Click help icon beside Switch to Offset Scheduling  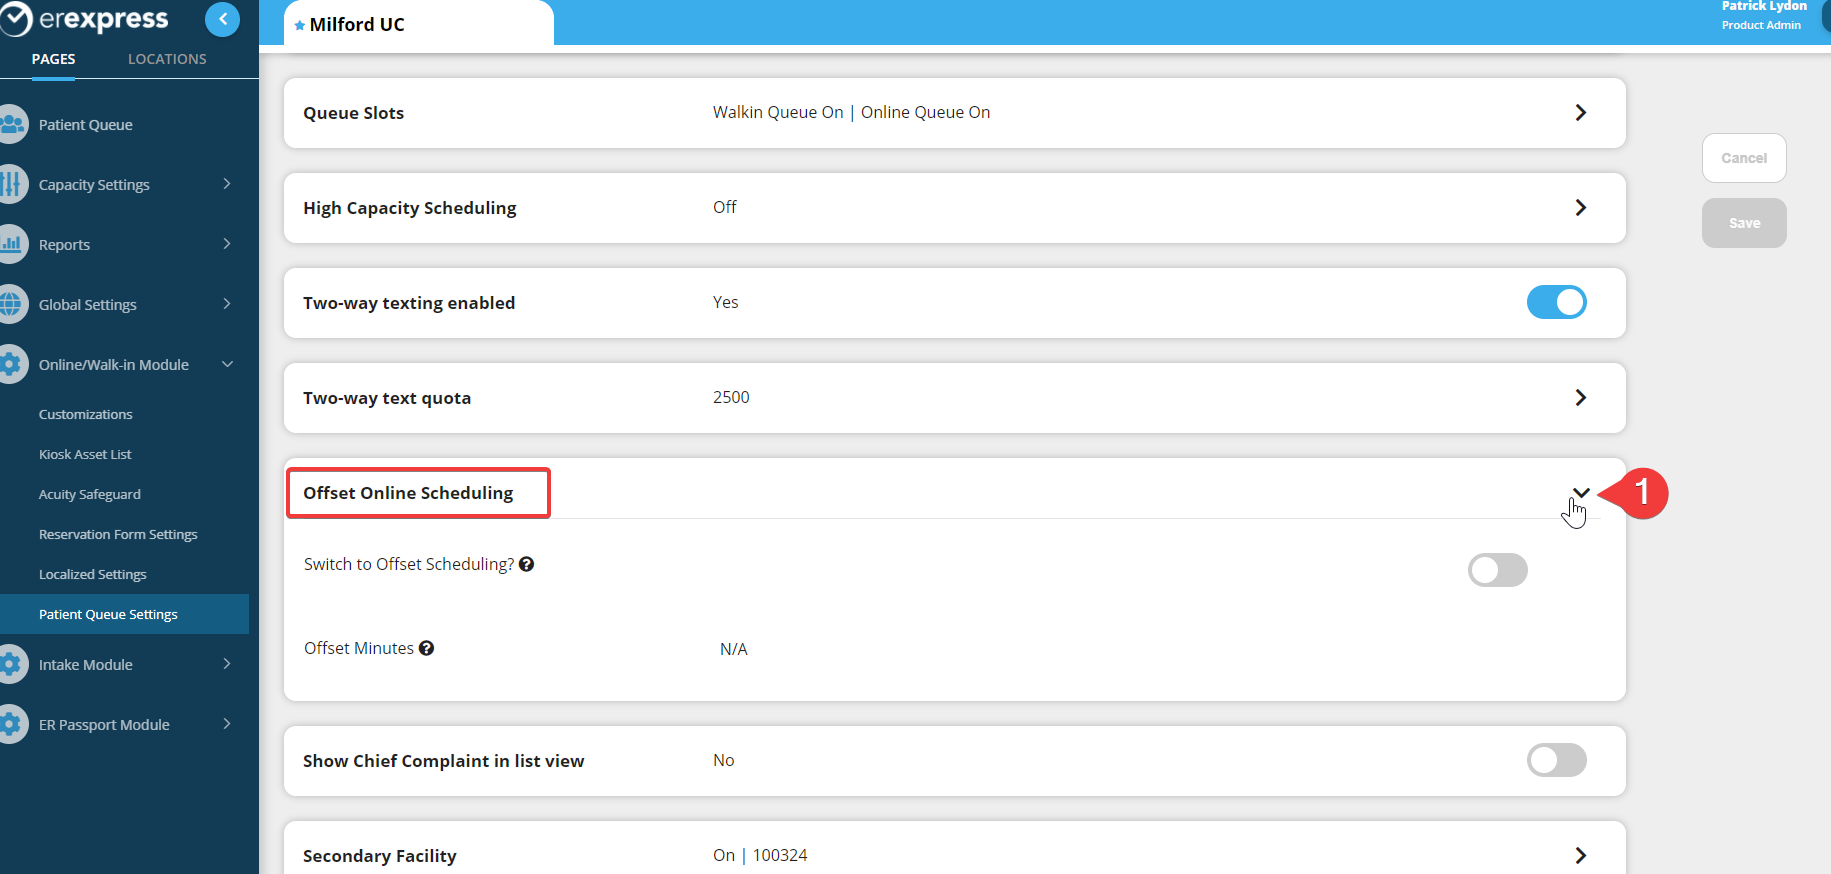[x=527, y=564]
